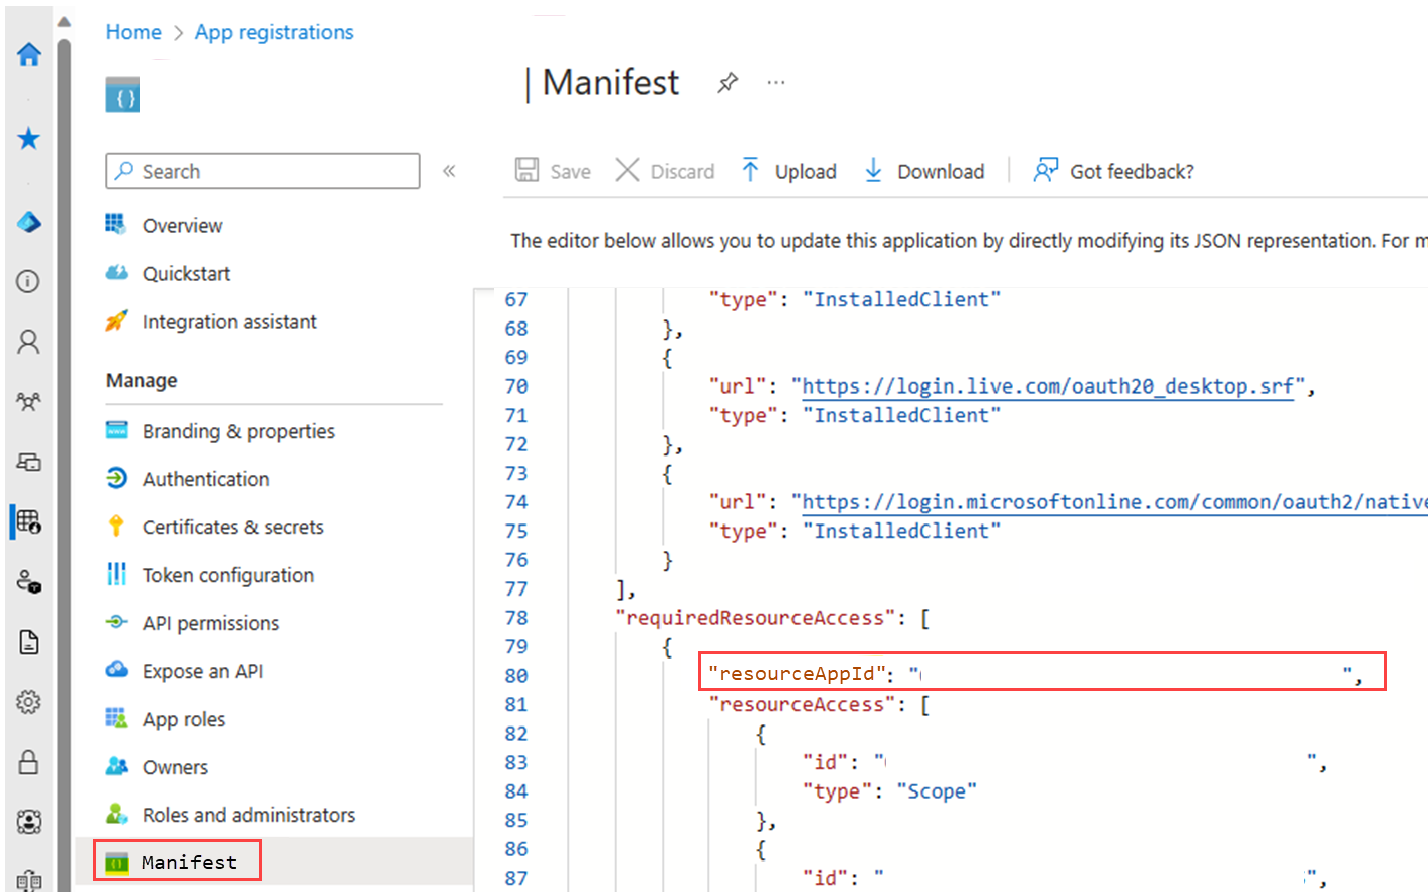Image resolution: width=1428 pixels, height=892 pixels.
Task: Place cursor on "requiredResourceAccess" line
Action: (x=772, y=618)
